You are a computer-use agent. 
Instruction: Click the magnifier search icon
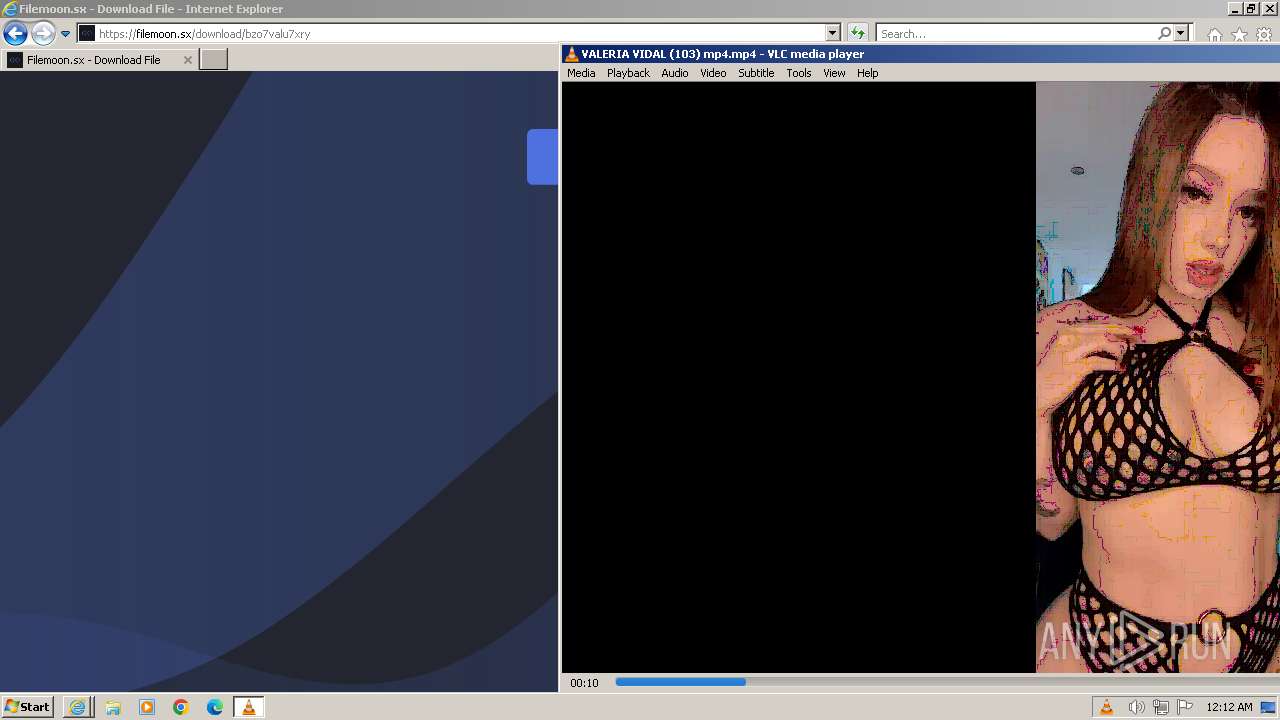point(1164,33)
